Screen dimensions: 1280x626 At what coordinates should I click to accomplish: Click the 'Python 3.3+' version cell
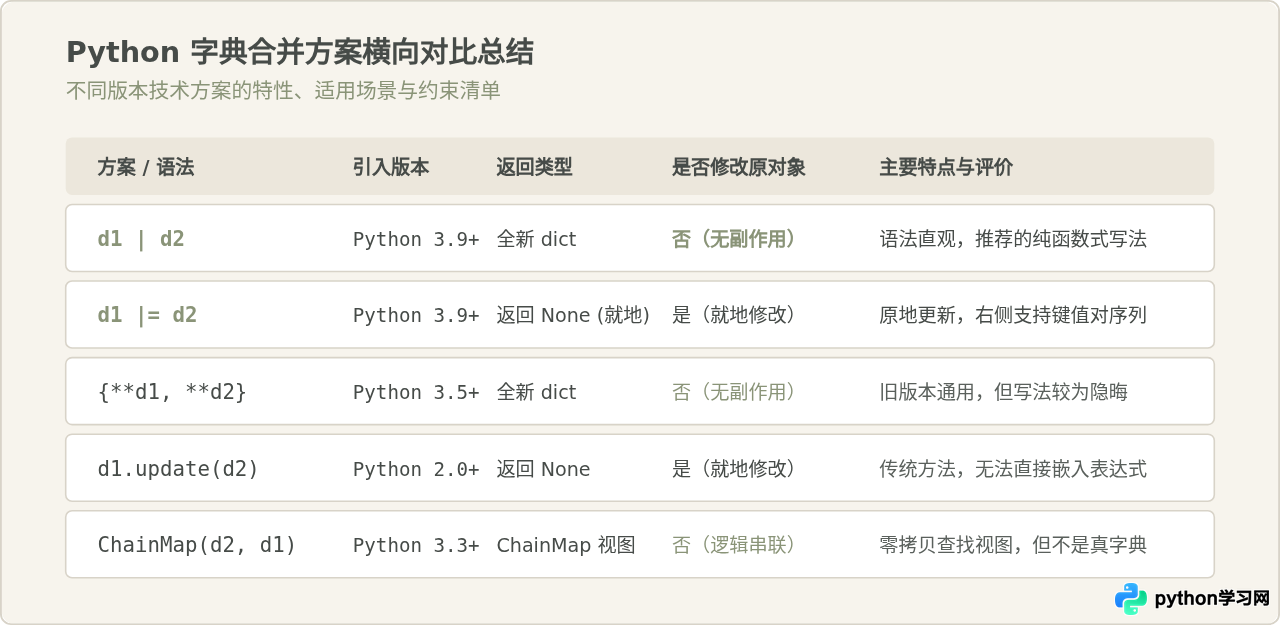click(416, 545)
